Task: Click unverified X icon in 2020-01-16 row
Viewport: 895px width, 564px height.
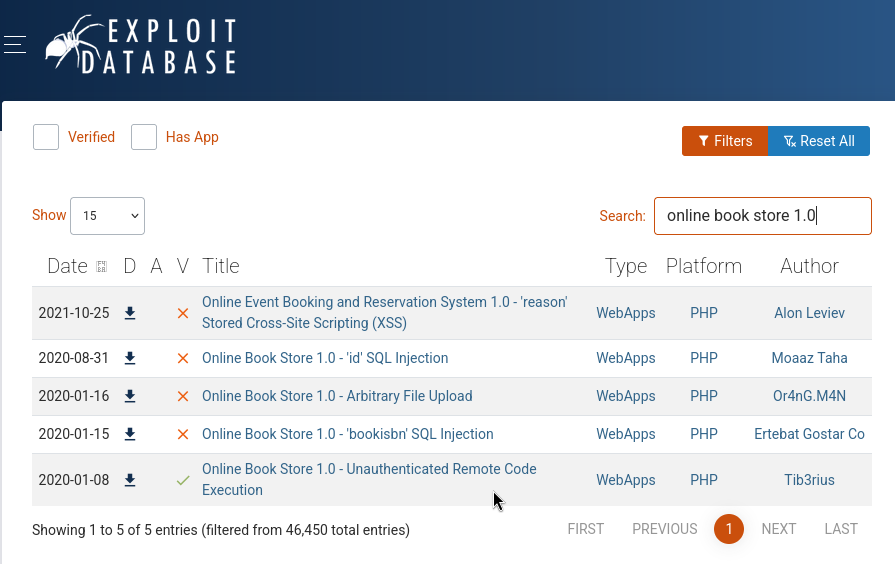Action: (183, 396)
